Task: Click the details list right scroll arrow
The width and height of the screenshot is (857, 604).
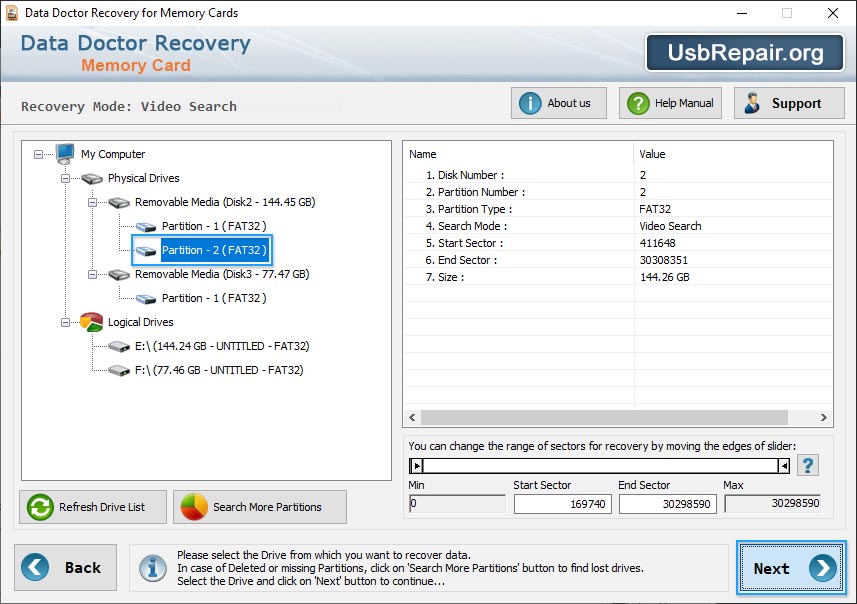Action: pos(823,418)
